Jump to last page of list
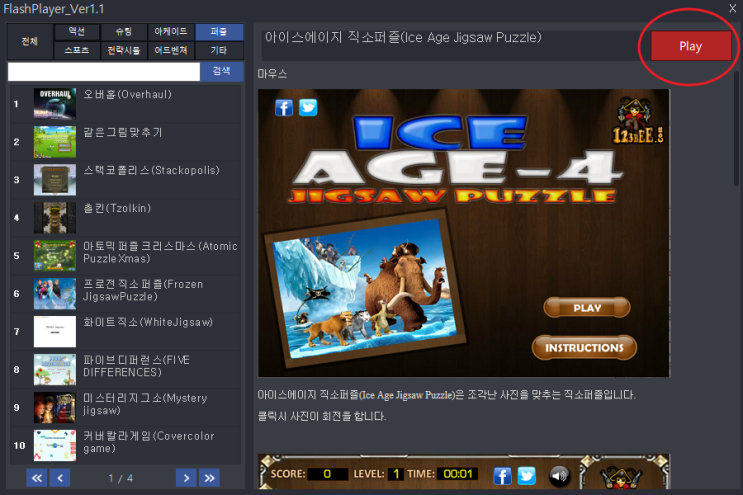743x495 pixels. 209,478
